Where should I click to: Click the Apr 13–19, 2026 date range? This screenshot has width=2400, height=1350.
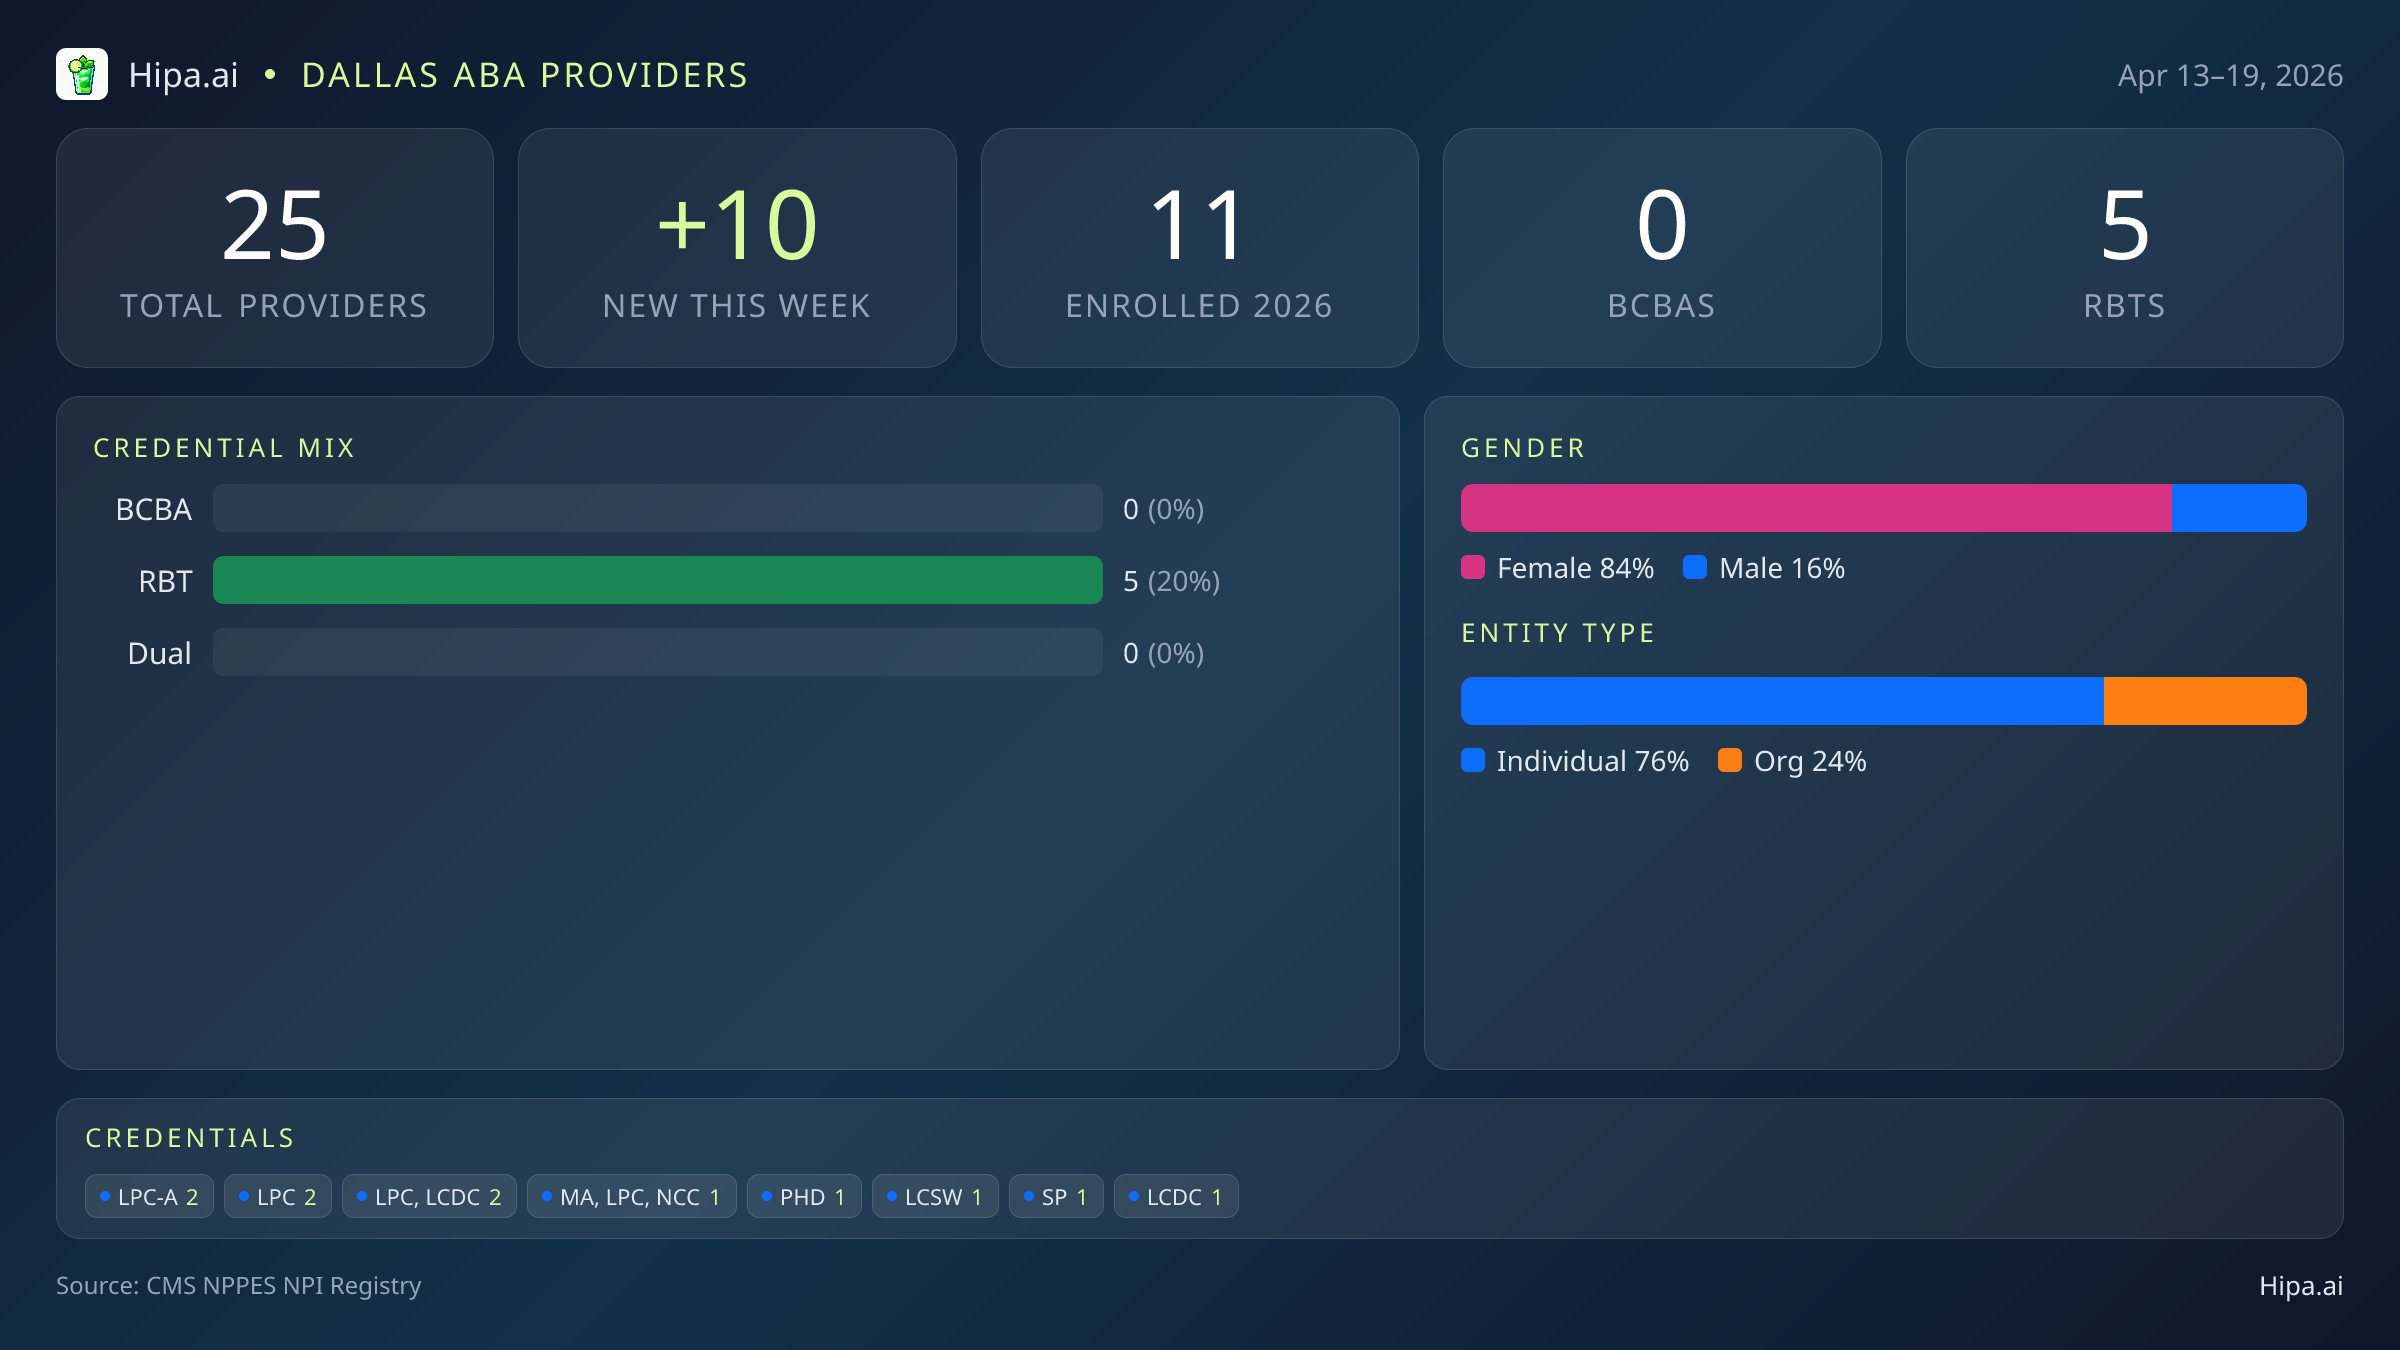pyautogui.click(x=2230, y=76)
